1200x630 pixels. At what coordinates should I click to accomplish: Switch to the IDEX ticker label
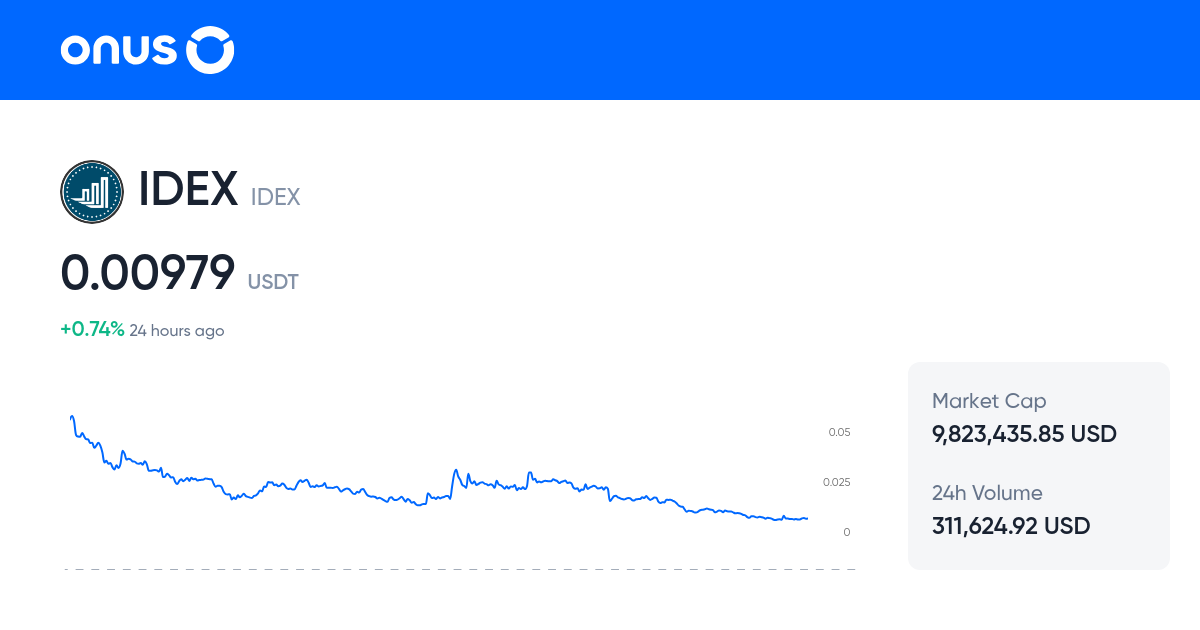pyautogui.click(x=275, y=197)
